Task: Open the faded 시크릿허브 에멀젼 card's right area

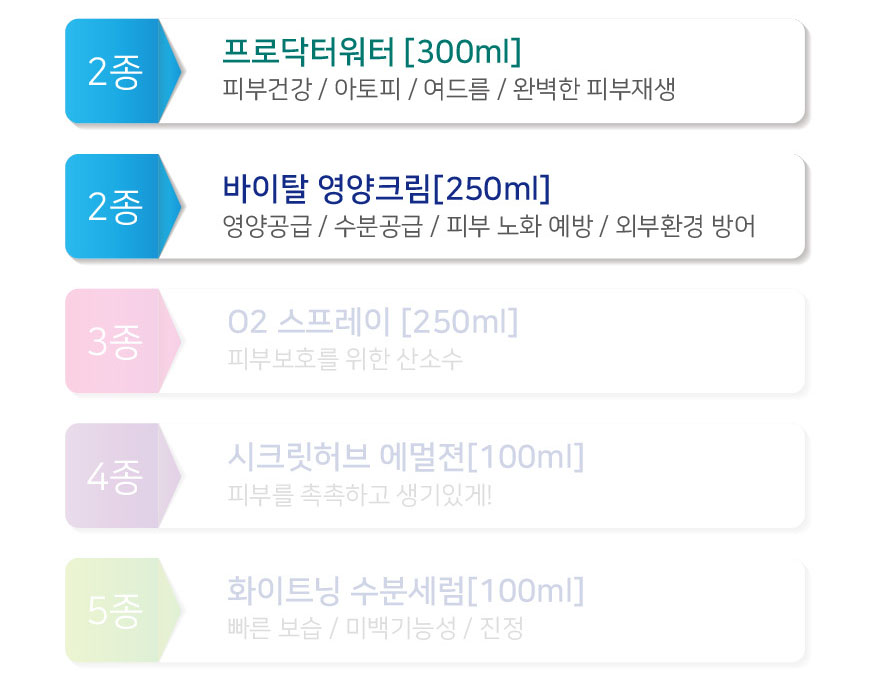Action: point(696,476)
